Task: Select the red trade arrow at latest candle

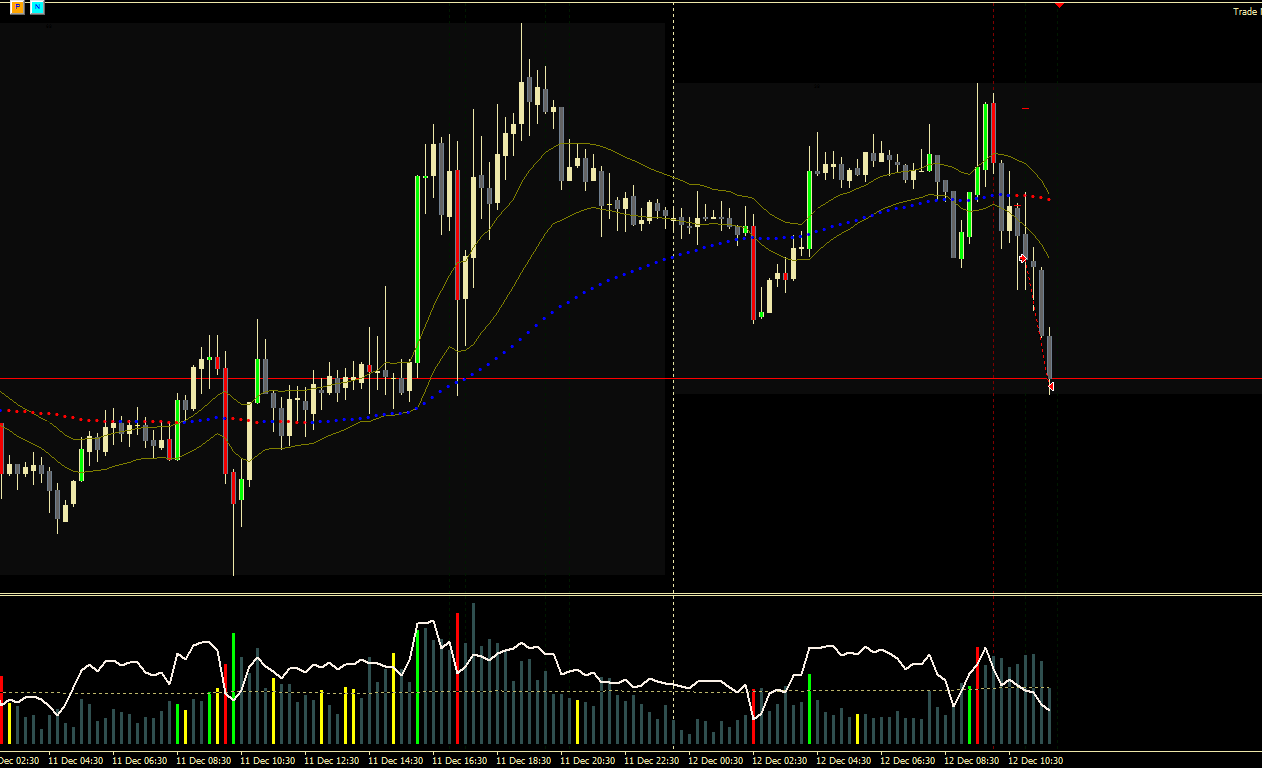Action: coord(1051,386)
